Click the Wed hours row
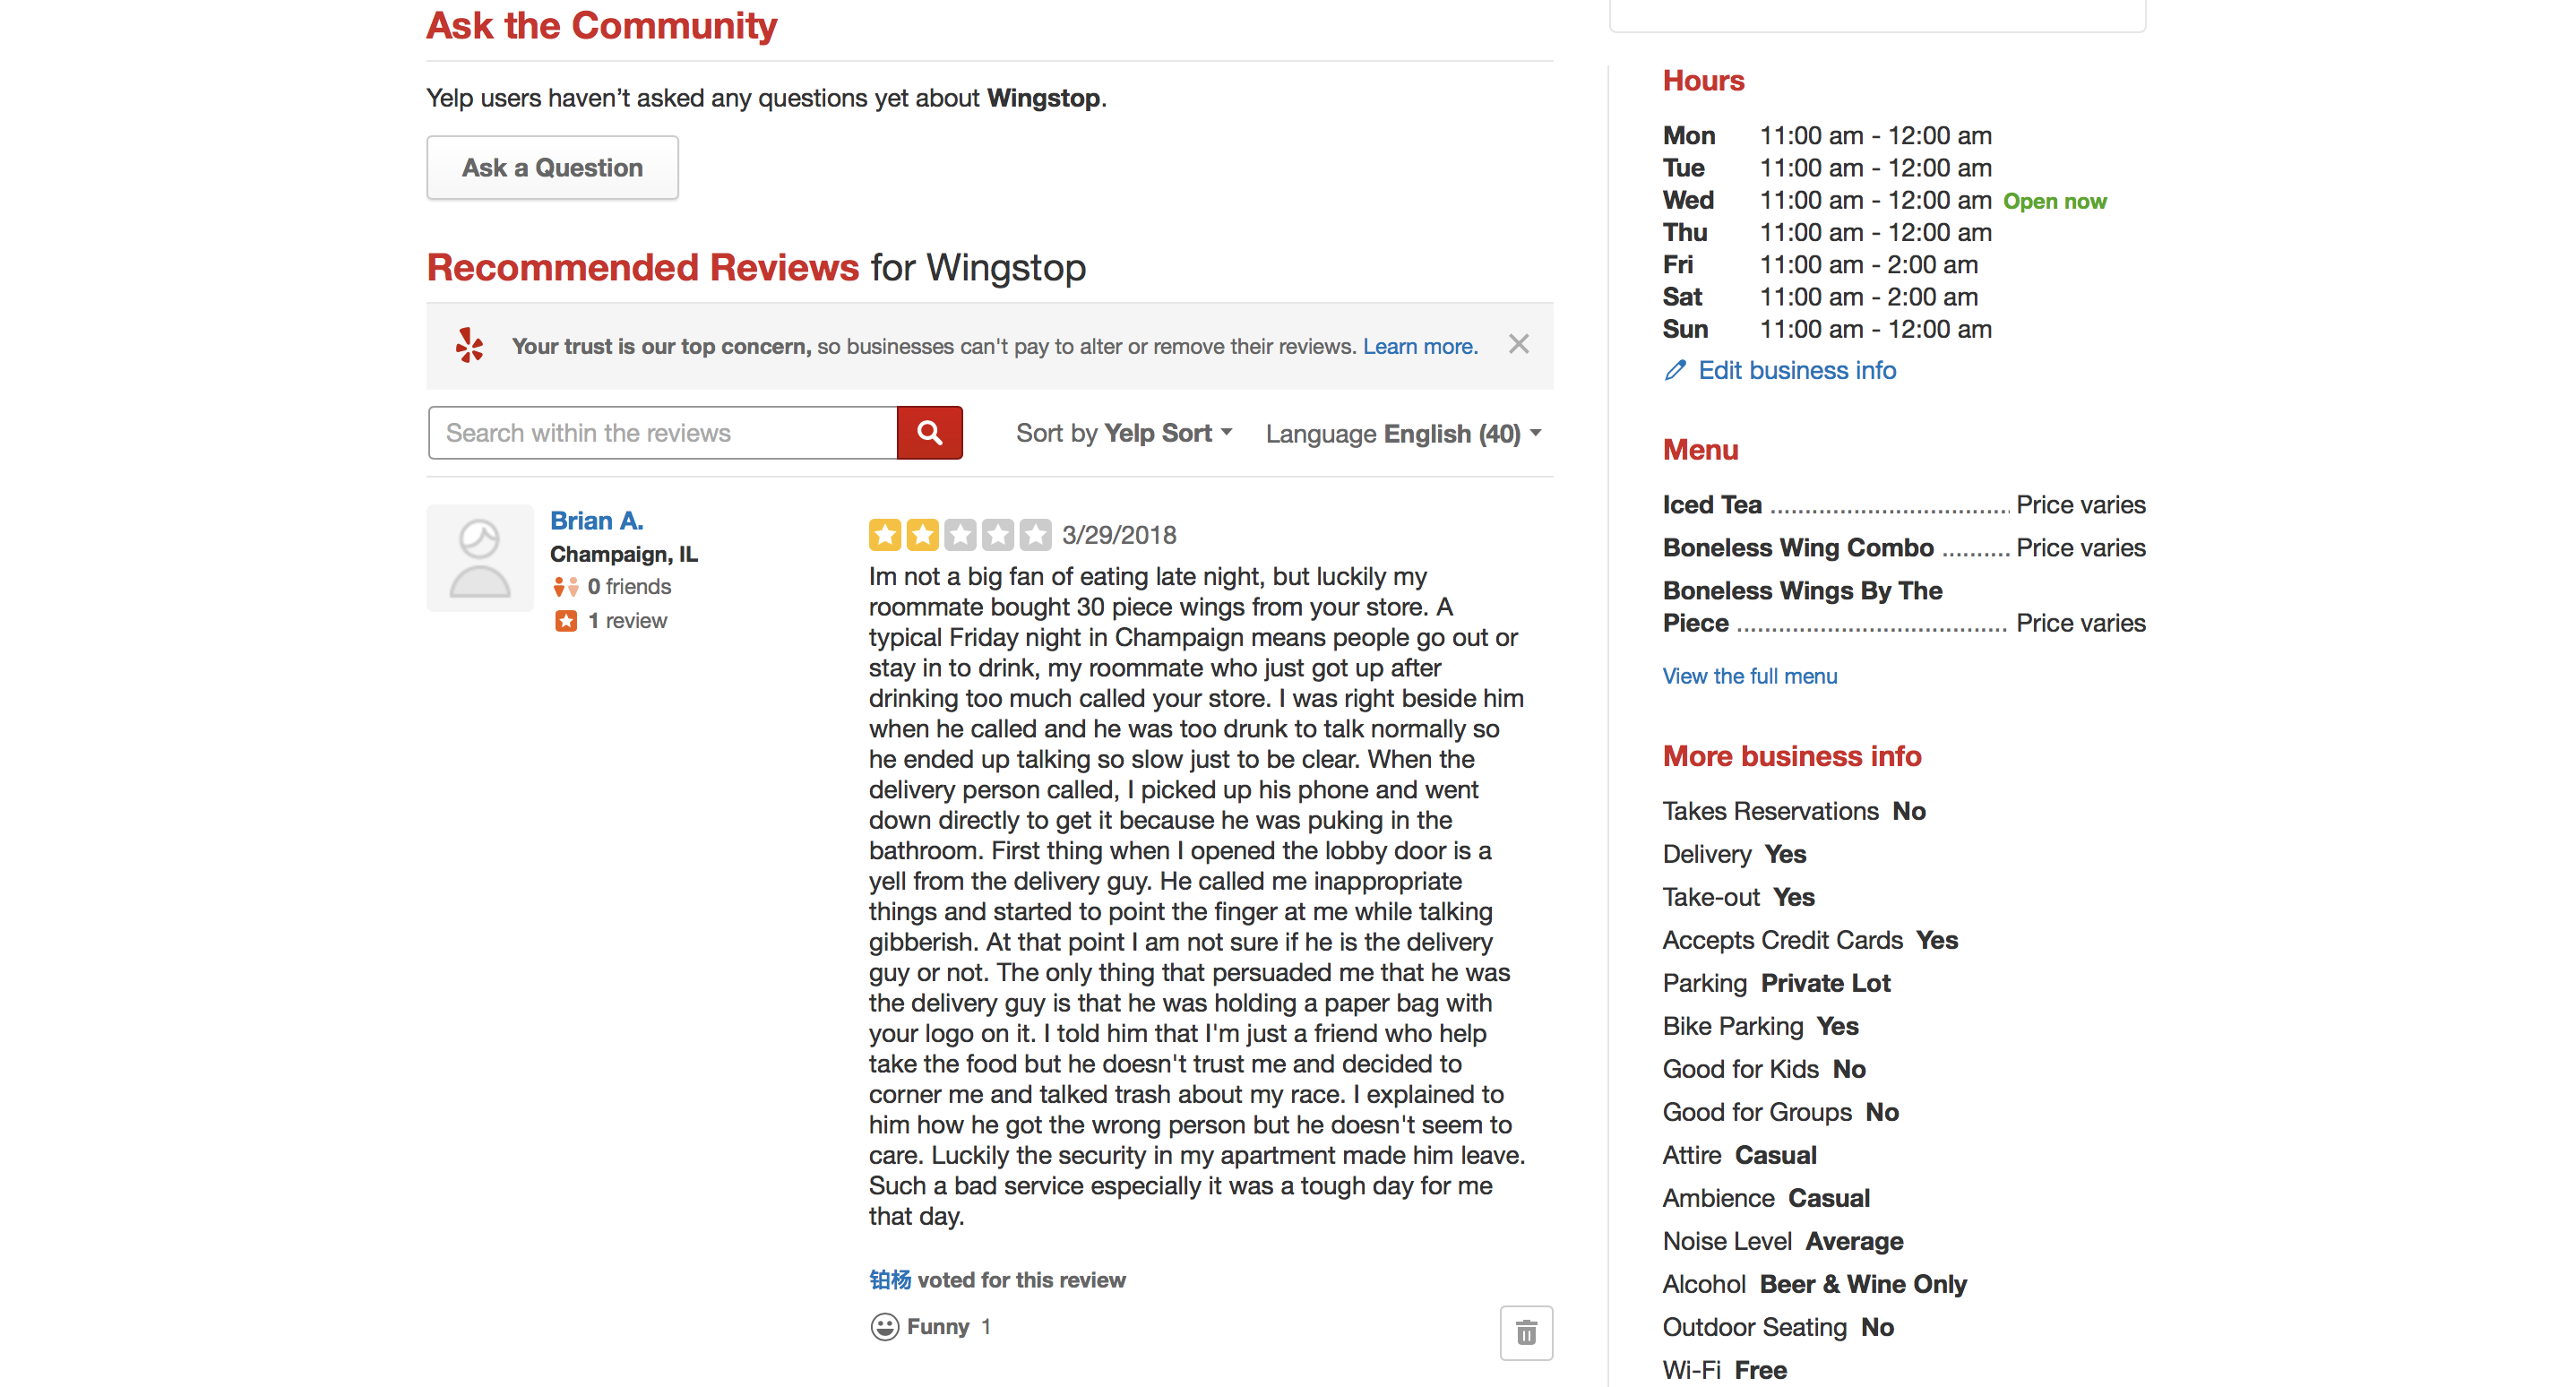Viewport: 2576px width, 1387px height. click(1884, 201)
